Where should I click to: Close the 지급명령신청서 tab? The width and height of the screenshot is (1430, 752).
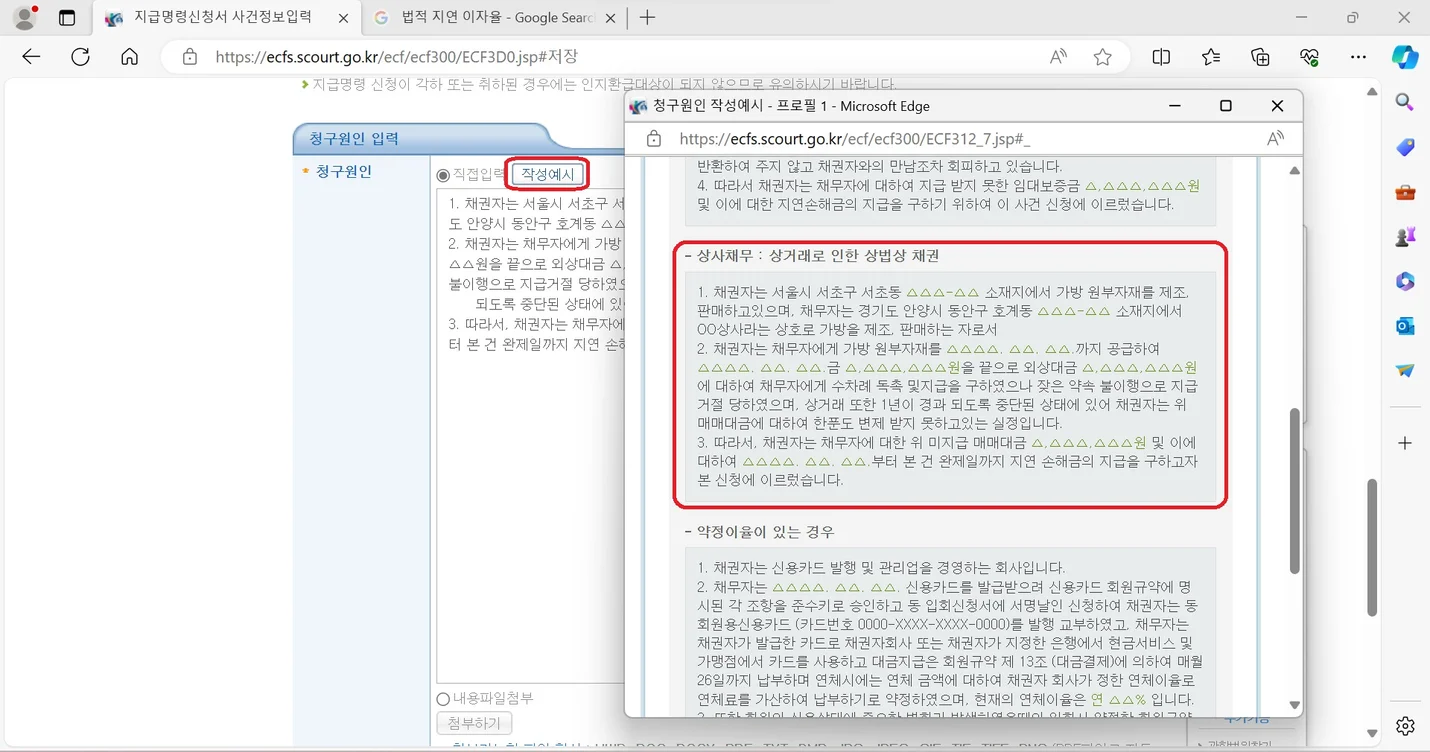pyautogui.click(x=343, y=18)
